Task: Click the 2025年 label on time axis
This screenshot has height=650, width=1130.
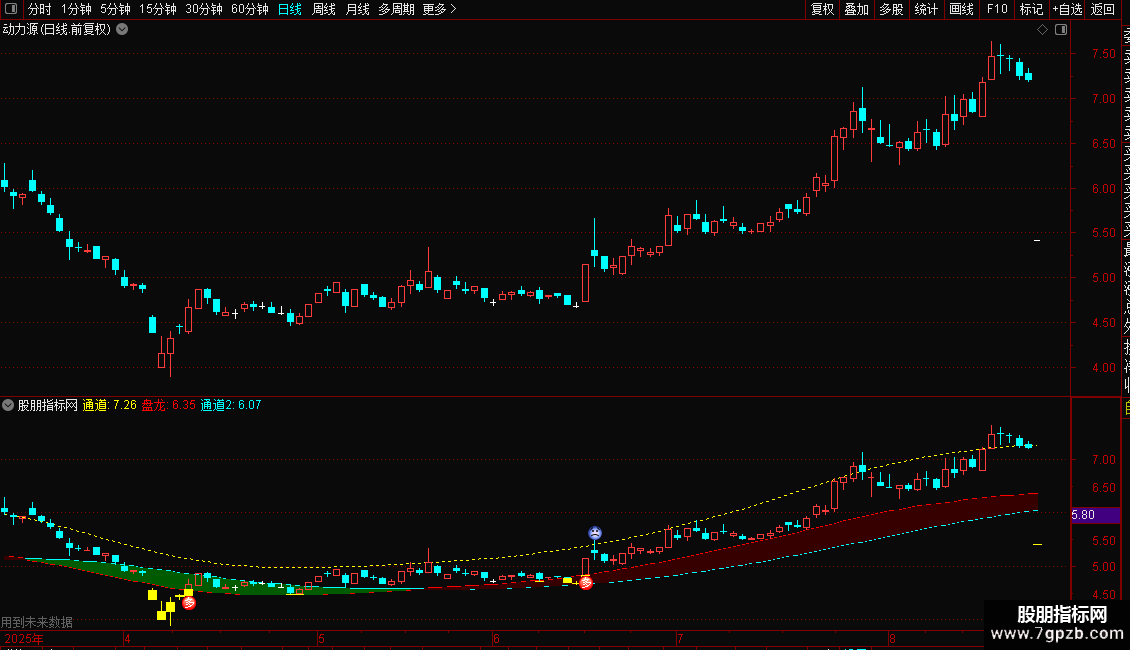Action: click(x=24, y=639)
